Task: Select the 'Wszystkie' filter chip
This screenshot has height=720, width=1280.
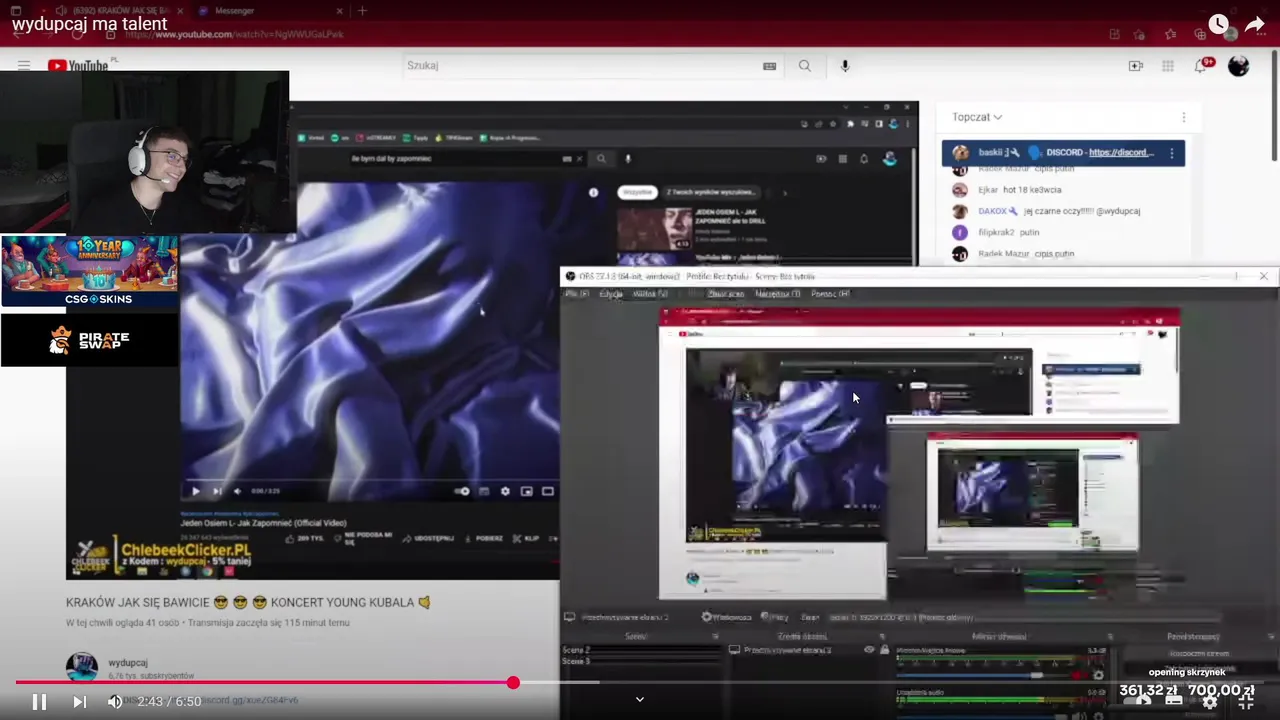Action: tap(636, 191)
